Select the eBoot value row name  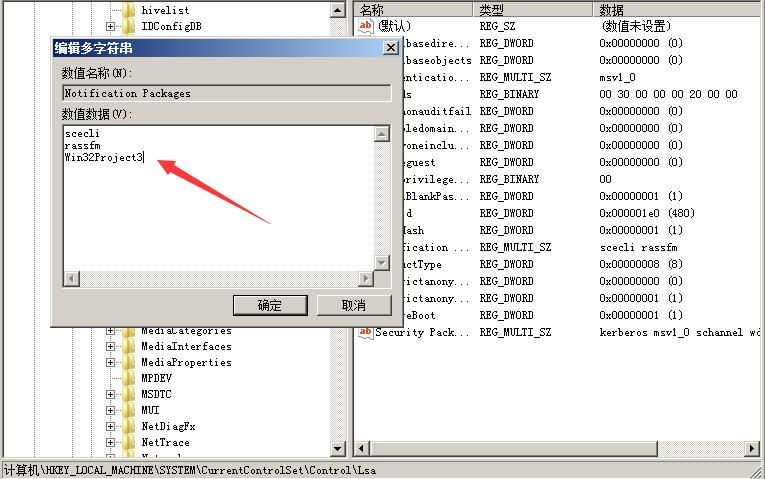click(x=419, y=315)
